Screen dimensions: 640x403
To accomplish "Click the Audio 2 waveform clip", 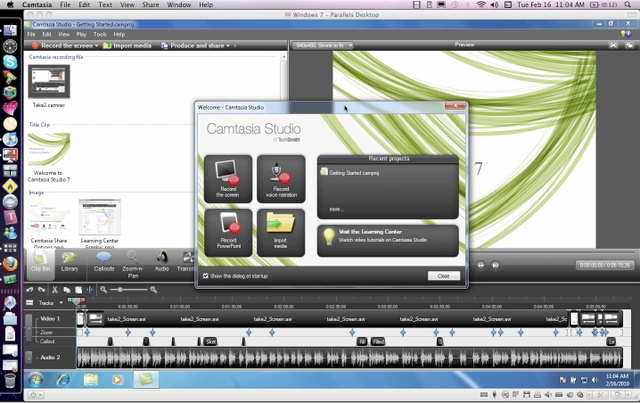I will 349,358.
